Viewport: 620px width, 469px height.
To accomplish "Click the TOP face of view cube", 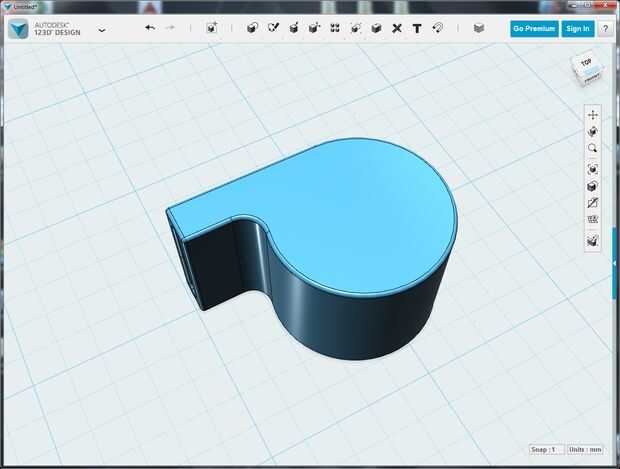I will pos(586,62).
